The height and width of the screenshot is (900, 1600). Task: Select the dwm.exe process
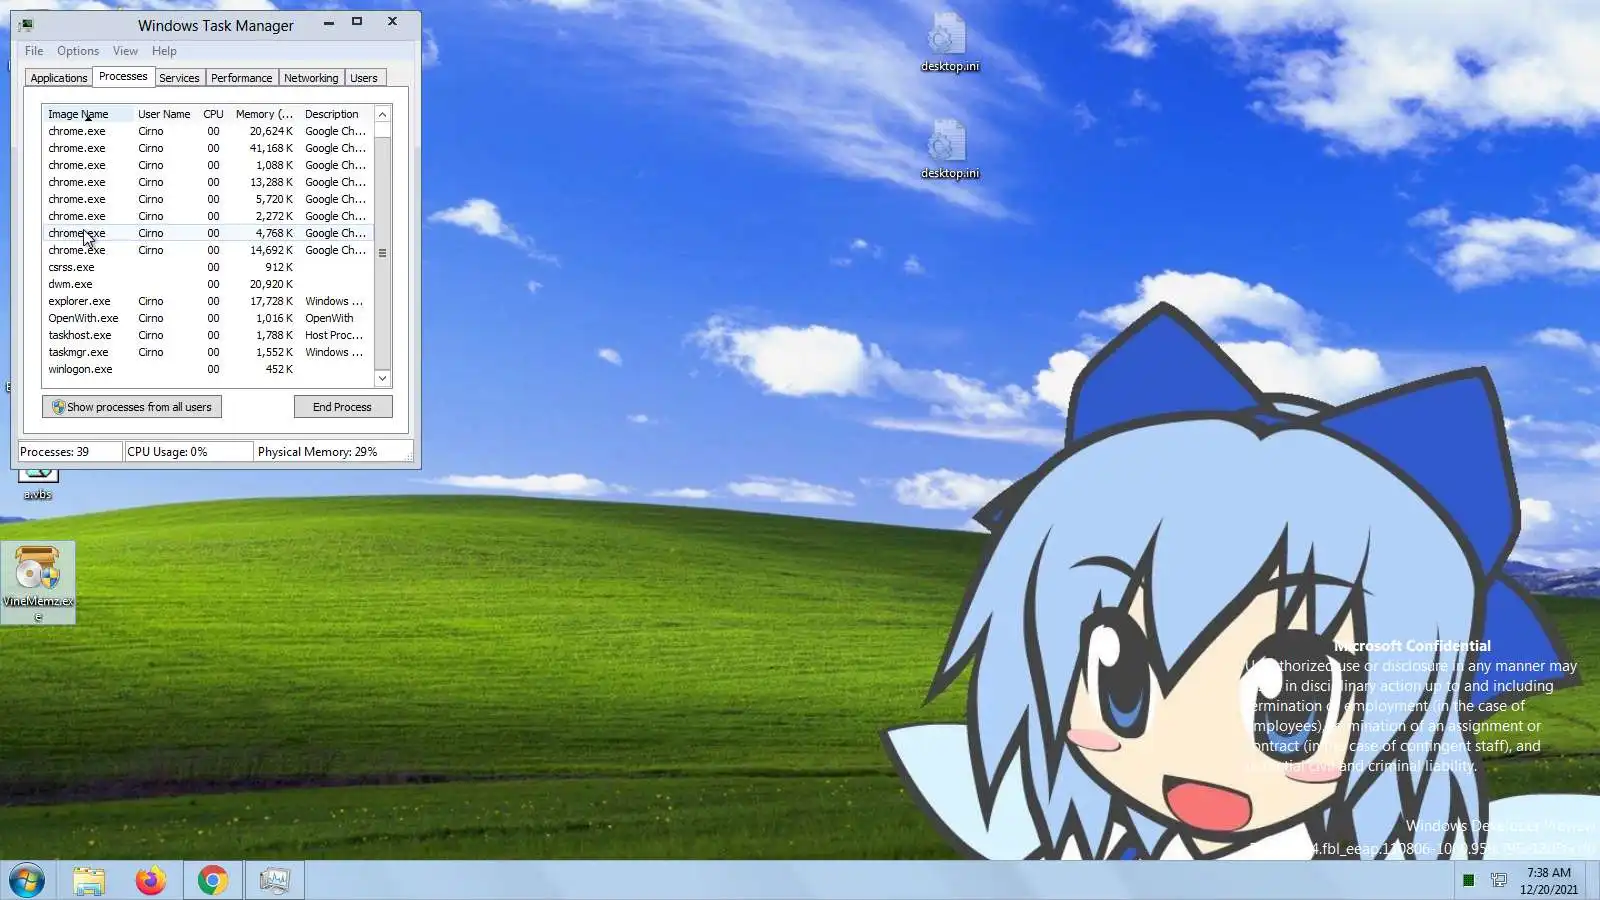208,284
